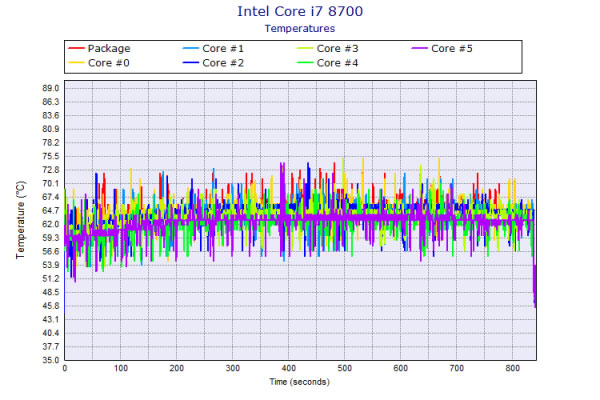This screenshot has width=600, height=400.
Task: Click the 64.7 value on temperature axis
Action: [x=51, y=211]
